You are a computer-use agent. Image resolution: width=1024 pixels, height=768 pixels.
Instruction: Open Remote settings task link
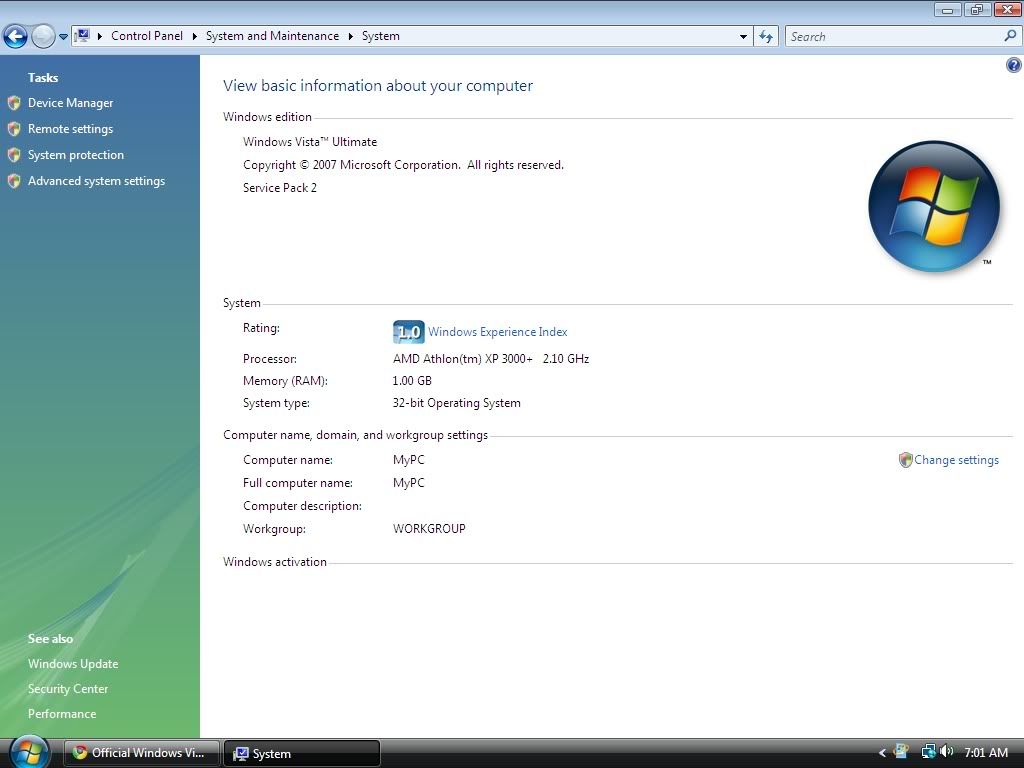pos(71,129)
